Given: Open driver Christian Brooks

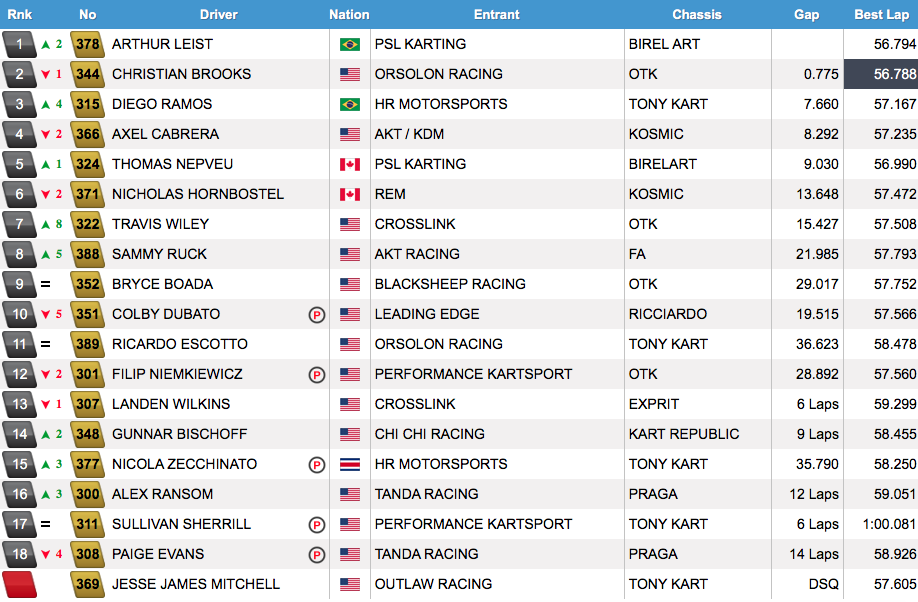Looking at the screenshot, I should pos(181,74).
